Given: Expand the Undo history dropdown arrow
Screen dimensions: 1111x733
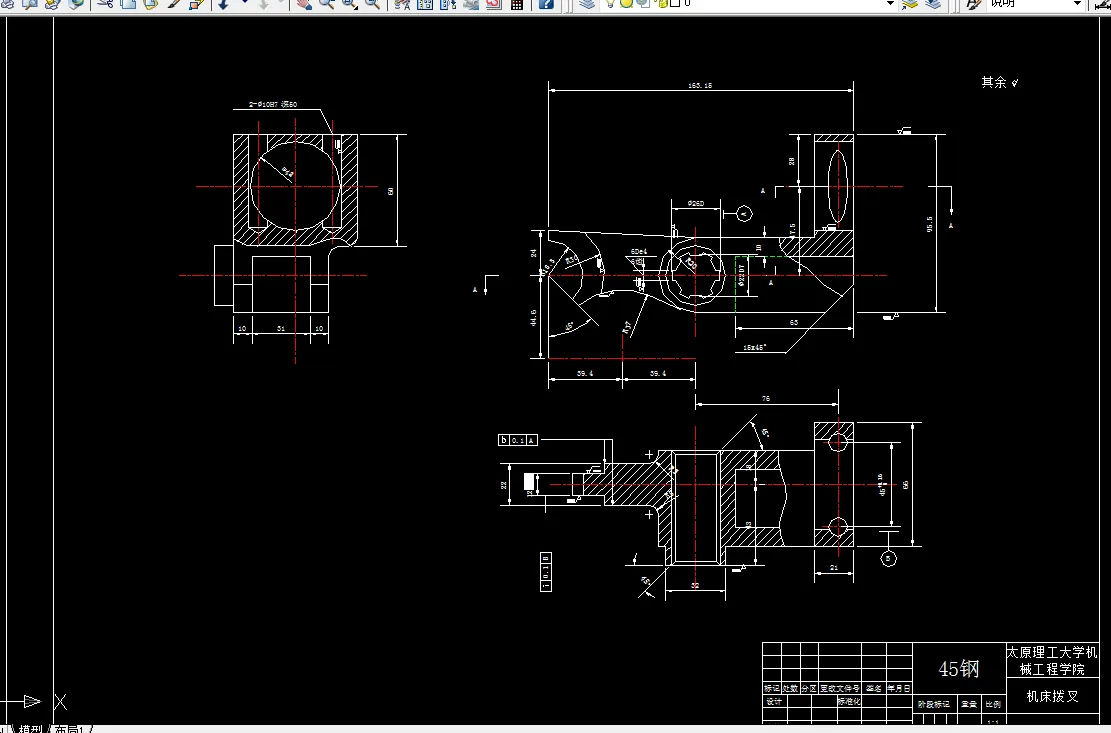Looking at the screenshot, I should click(x=244, y=3).
